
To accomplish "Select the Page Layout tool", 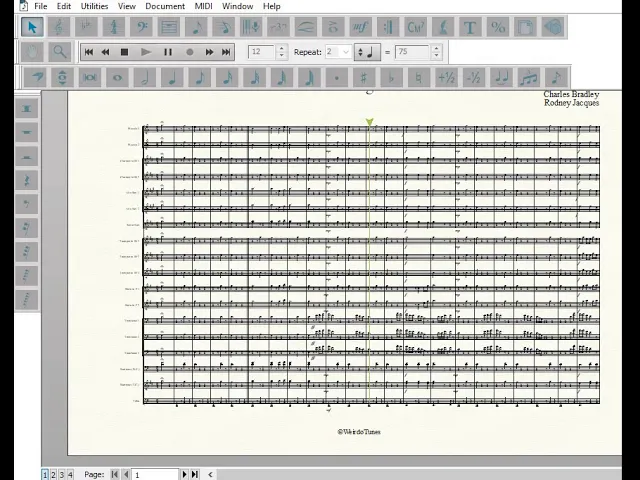I will [525, 27].
